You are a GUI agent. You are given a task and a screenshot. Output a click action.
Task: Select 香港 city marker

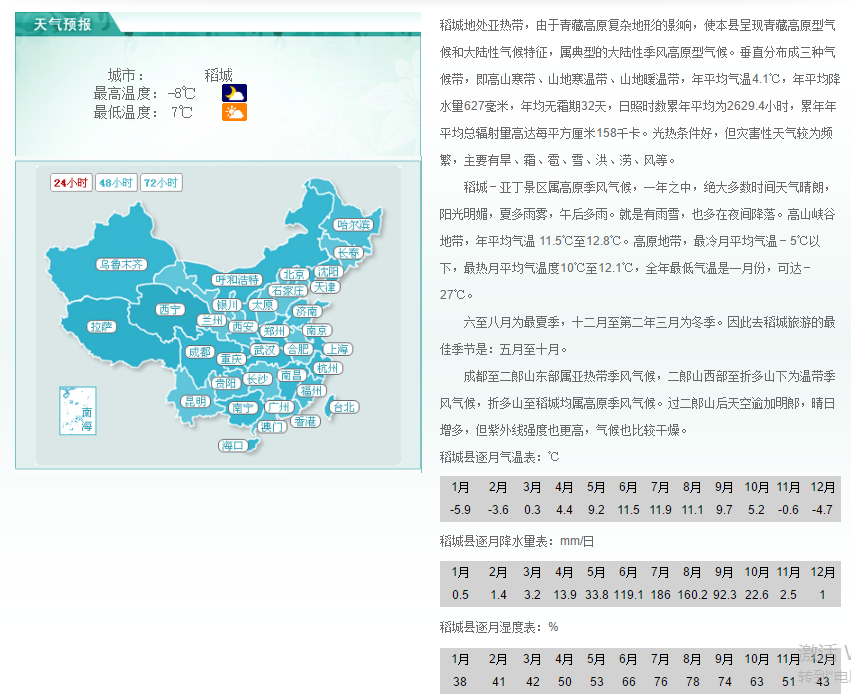(x=305, y=422)
